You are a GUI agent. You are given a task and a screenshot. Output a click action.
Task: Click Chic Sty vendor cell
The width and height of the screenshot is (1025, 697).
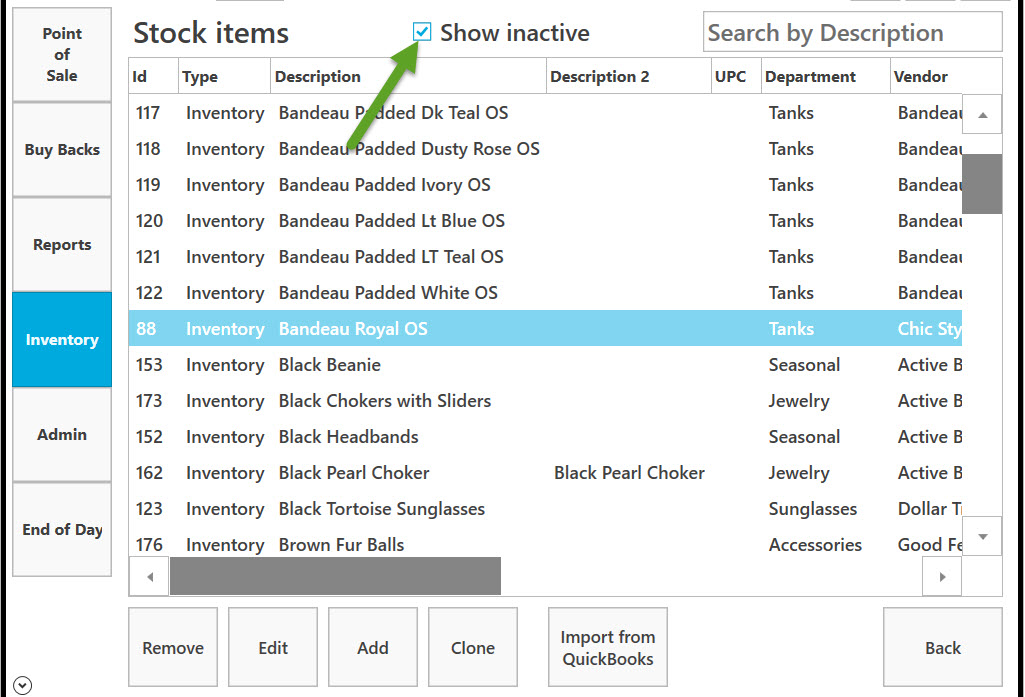[930, 329]
